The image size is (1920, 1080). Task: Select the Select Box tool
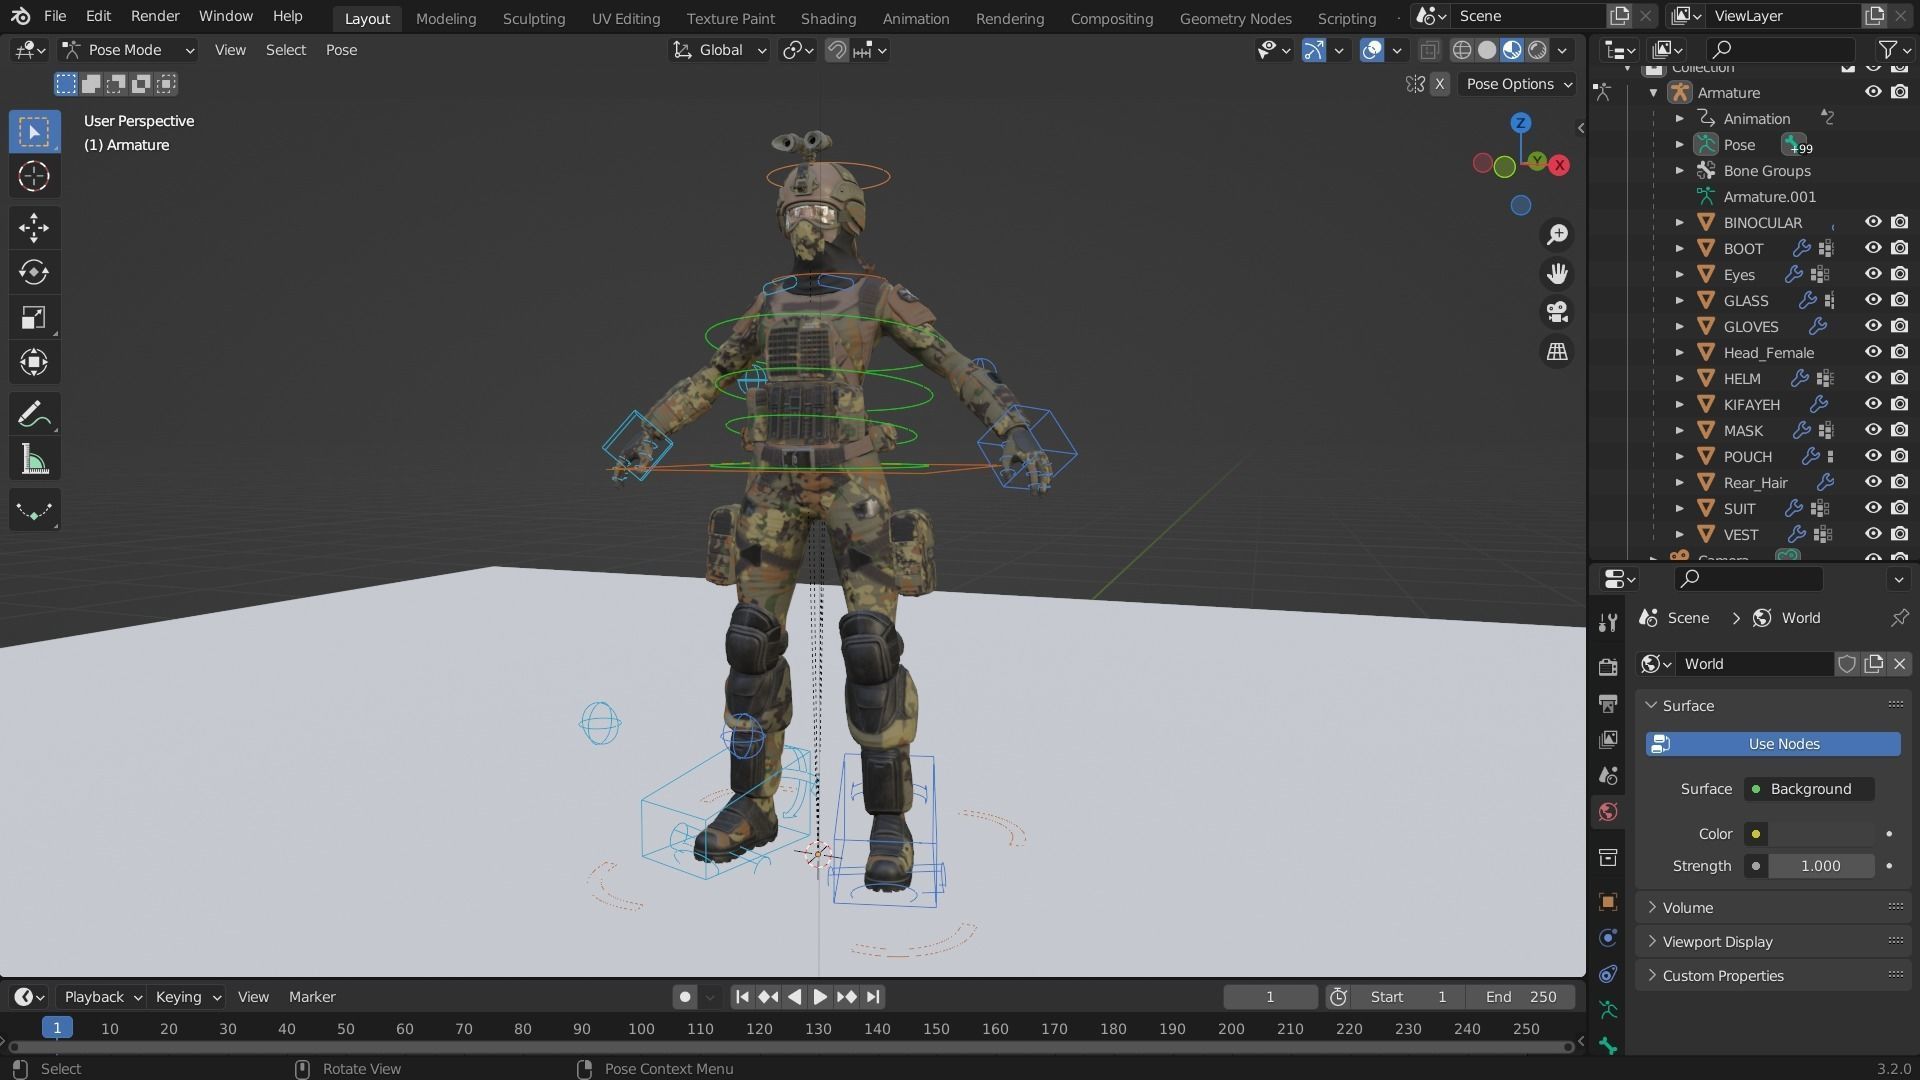[34, 132]
